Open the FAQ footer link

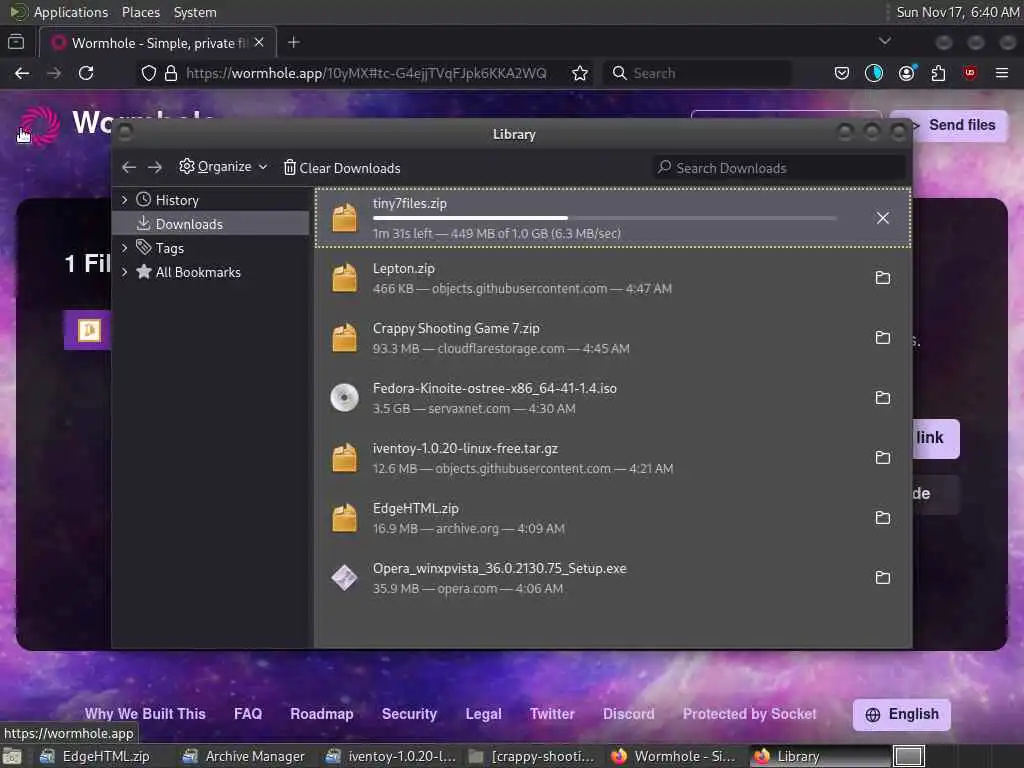point(248,714)
